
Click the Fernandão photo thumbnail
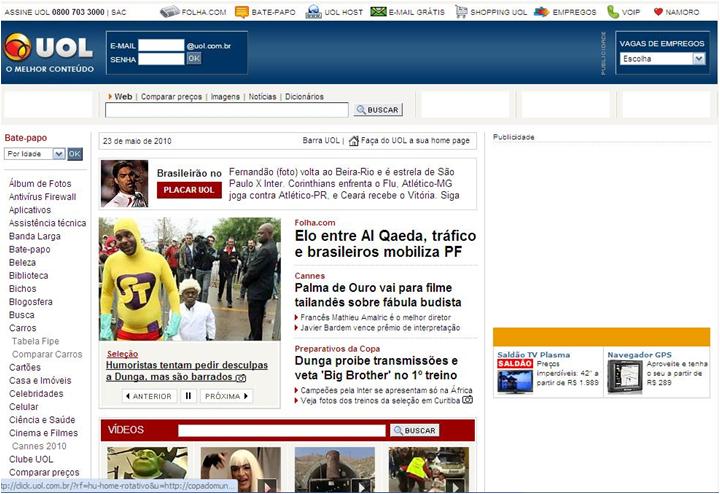pos(124,184)
